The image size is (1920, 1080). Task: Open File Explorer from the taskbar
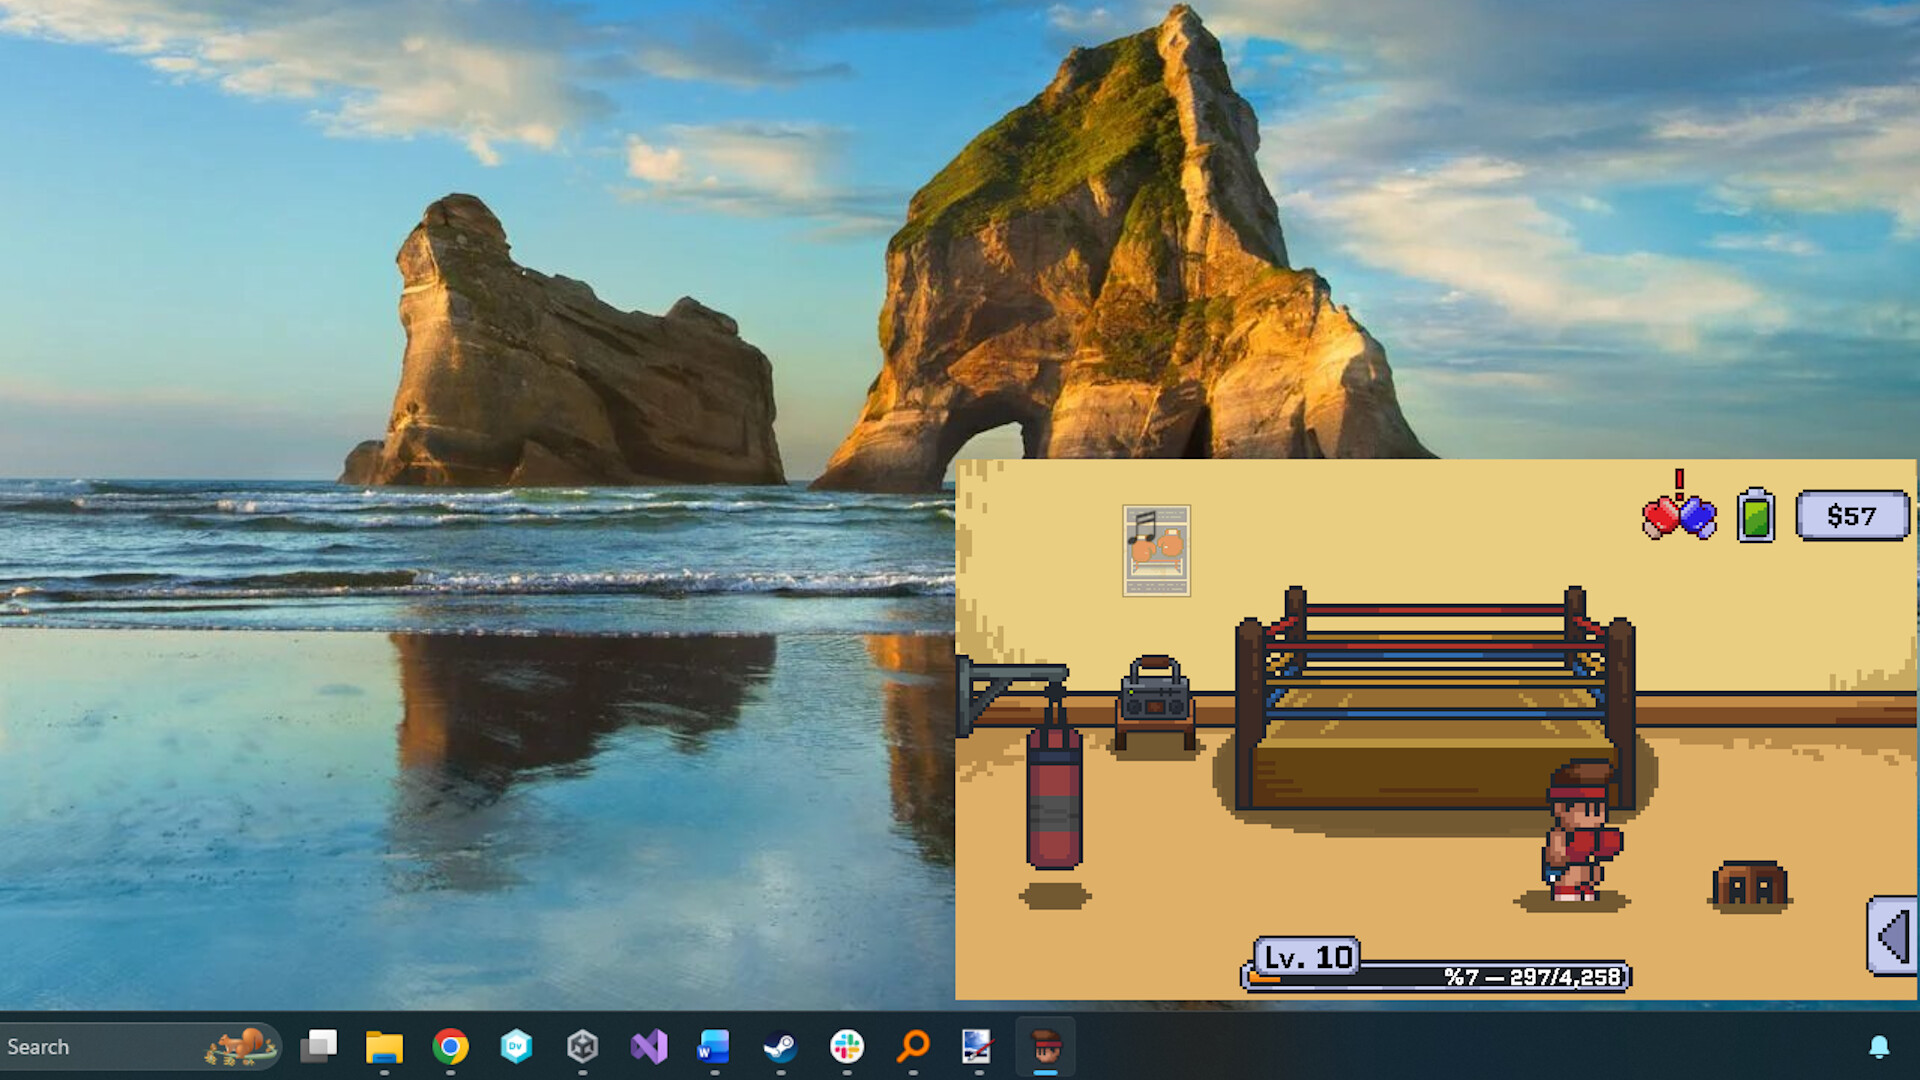point(385,1047)
